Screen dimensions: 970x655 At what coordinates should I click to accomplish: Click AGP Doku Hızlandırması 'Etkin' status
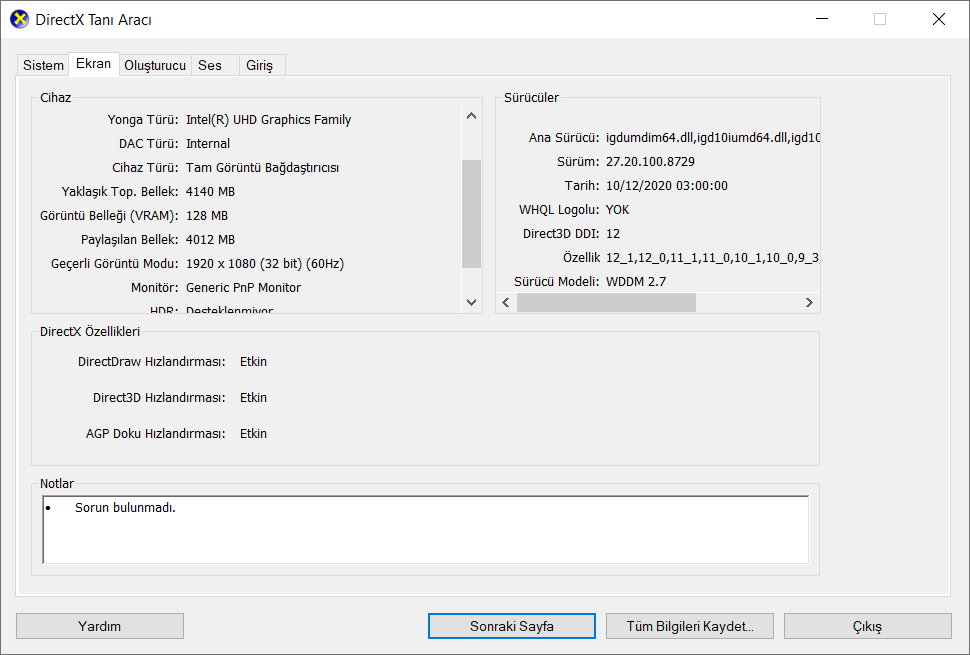pos(254,434)
